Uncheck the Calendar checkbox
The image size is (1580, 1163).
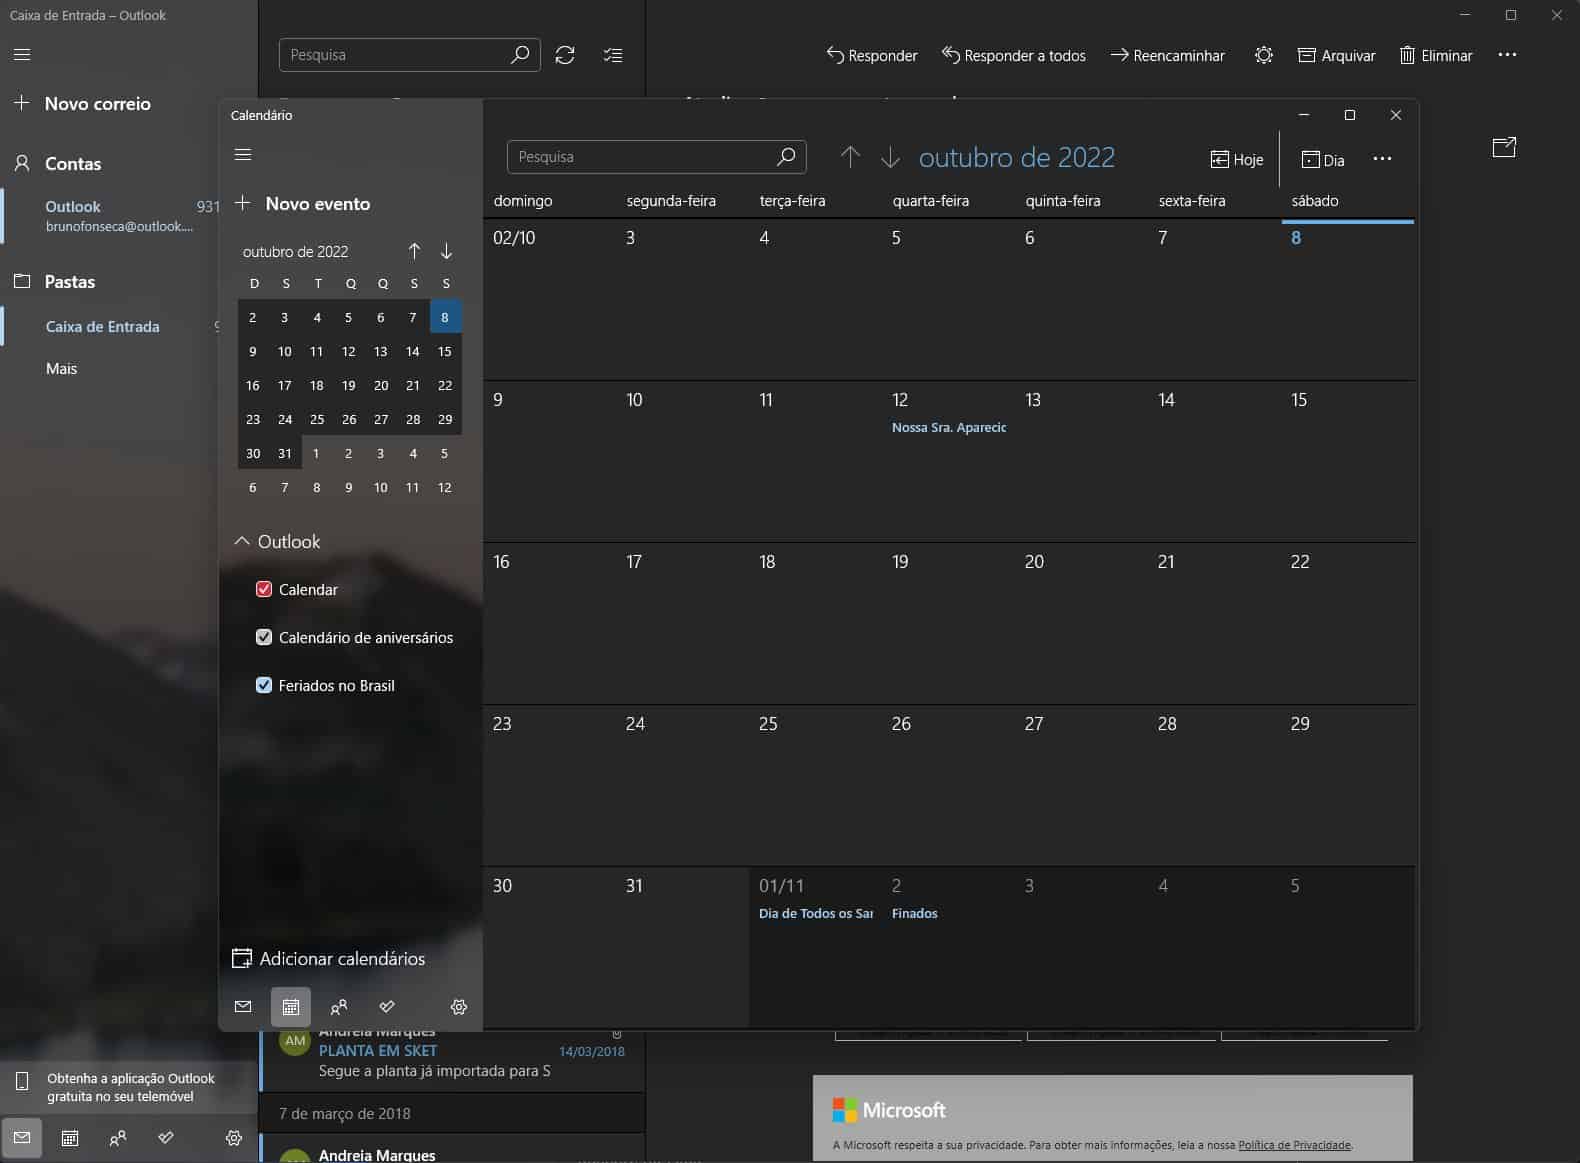pyautogui.click(x=264, y=589)
